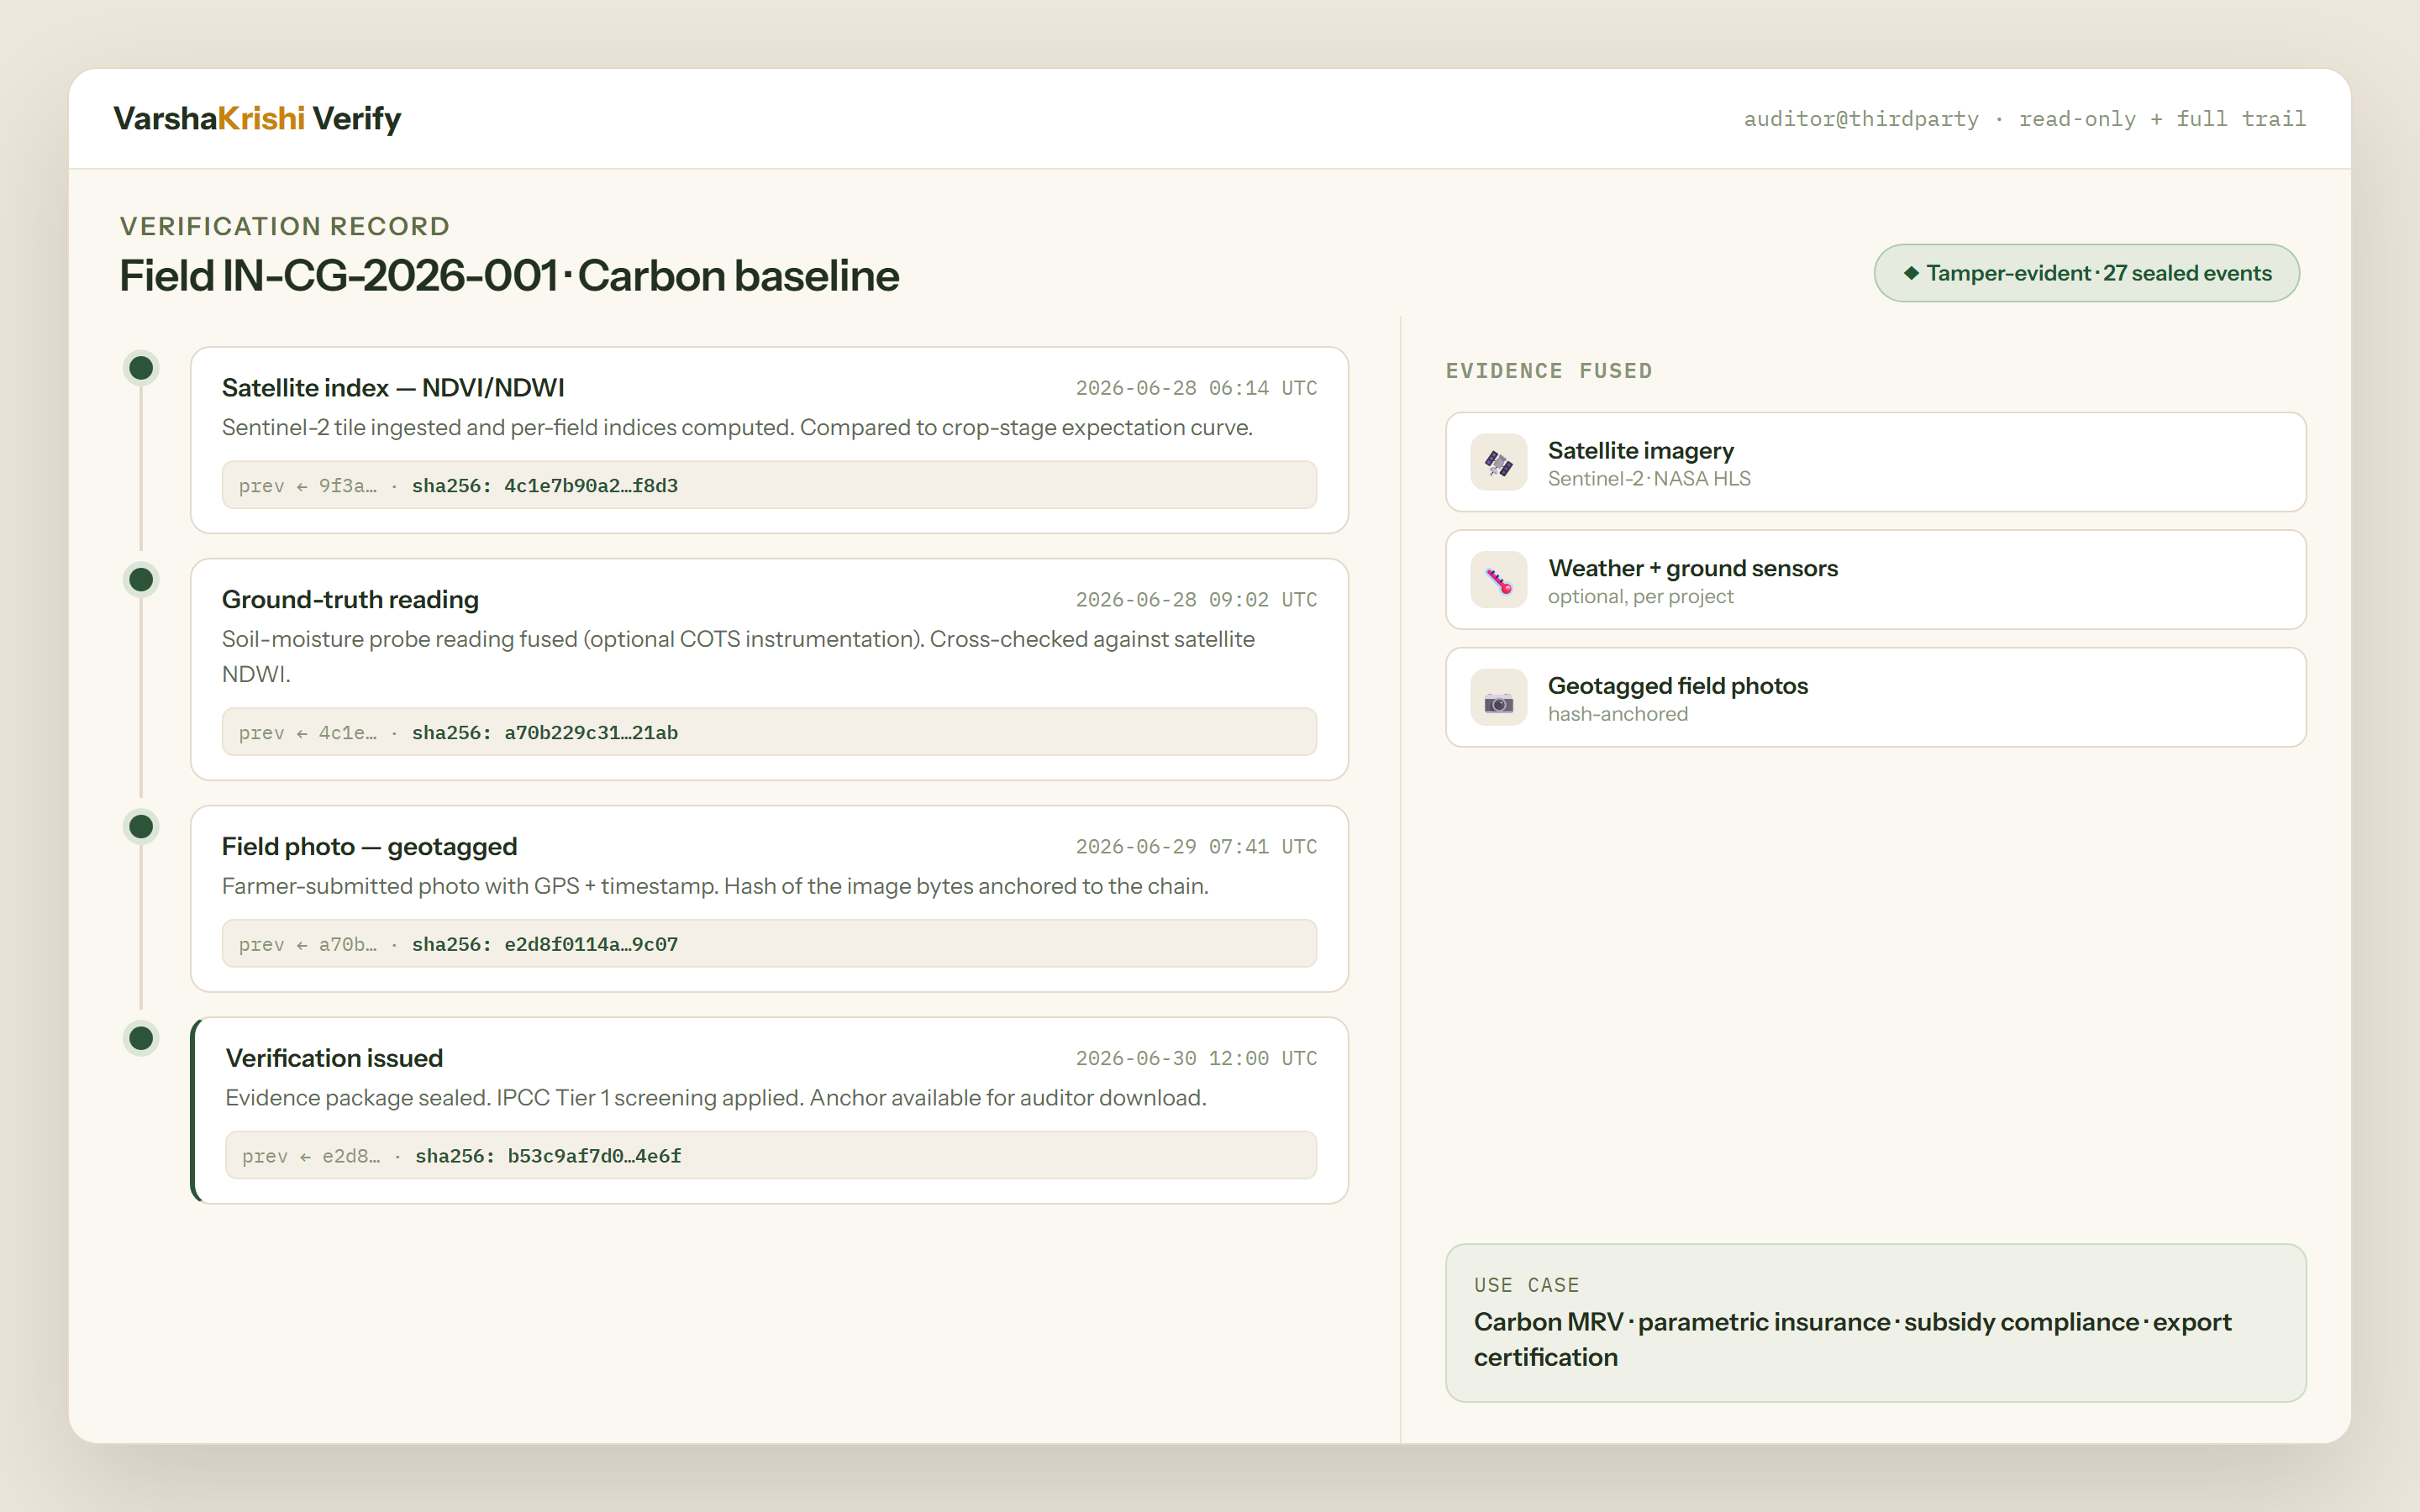This screenshot has height=1512, width=2420.
Task: Click the sha256 e2d8f0114a hash row
Action: [769, 944]
